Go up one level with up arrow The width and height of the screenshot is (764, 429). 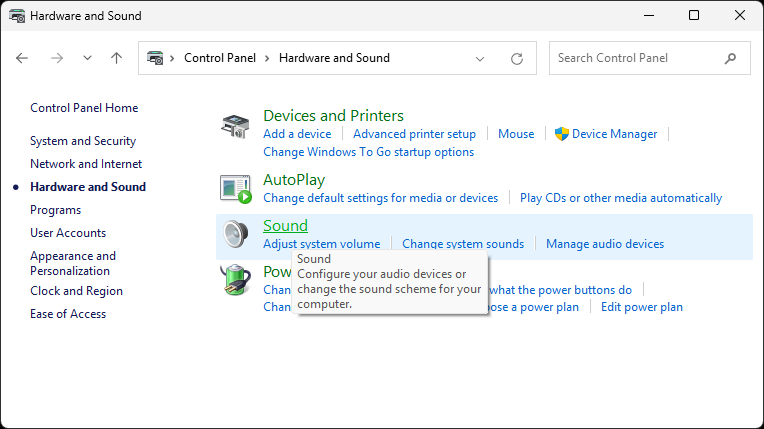(x=117, y=58)
